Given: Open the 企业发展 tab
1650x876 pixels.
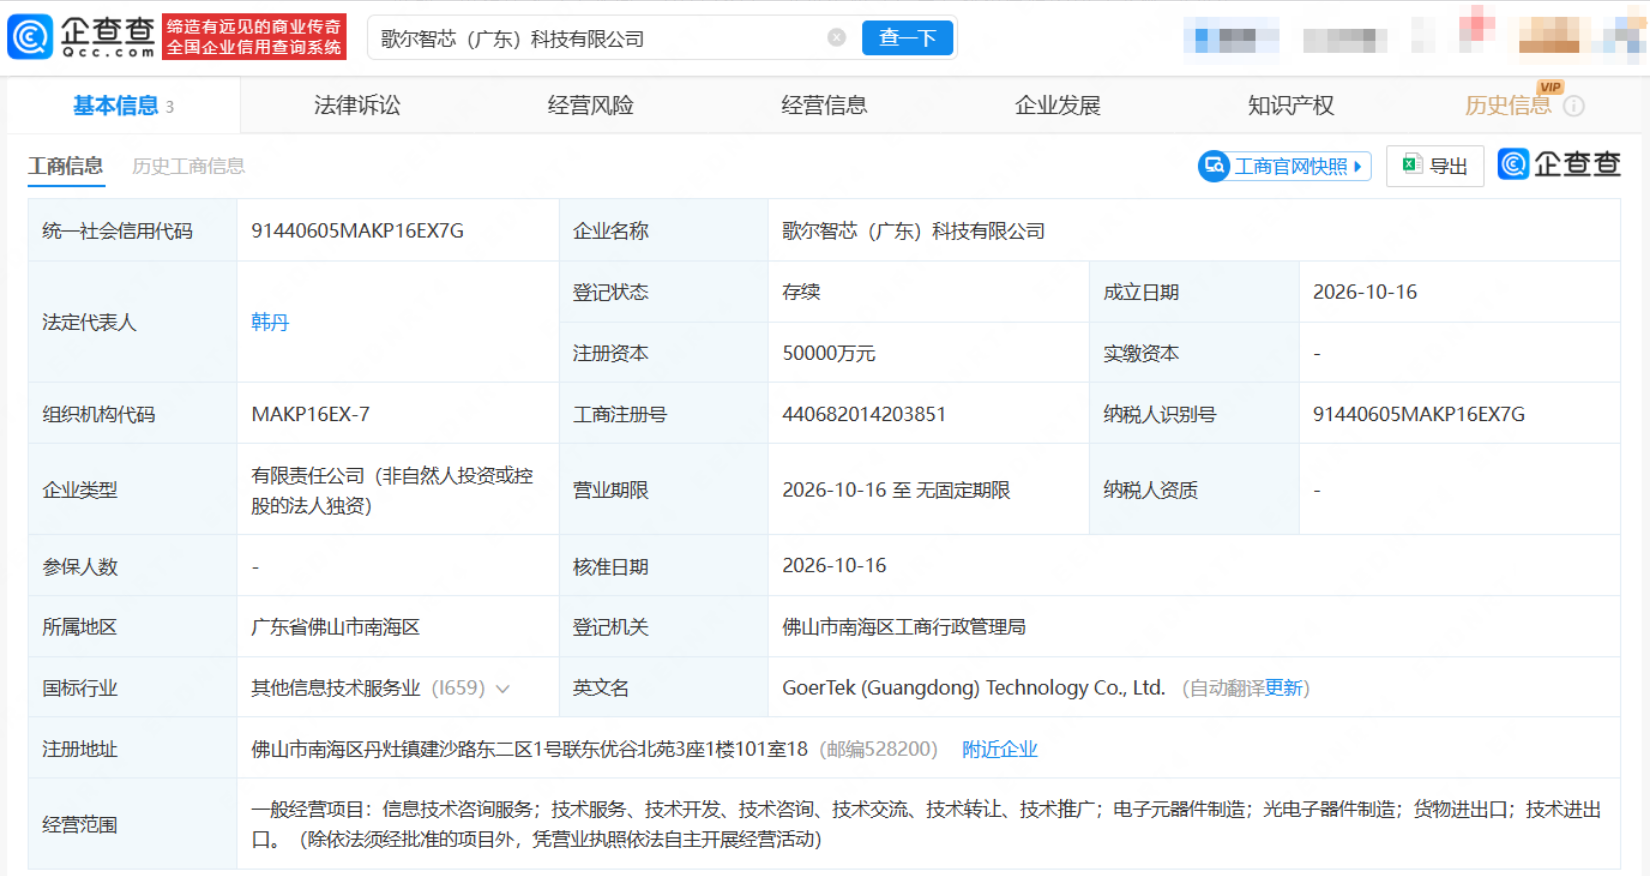Looking at the screenshot, I should (x=1058, y=106).
